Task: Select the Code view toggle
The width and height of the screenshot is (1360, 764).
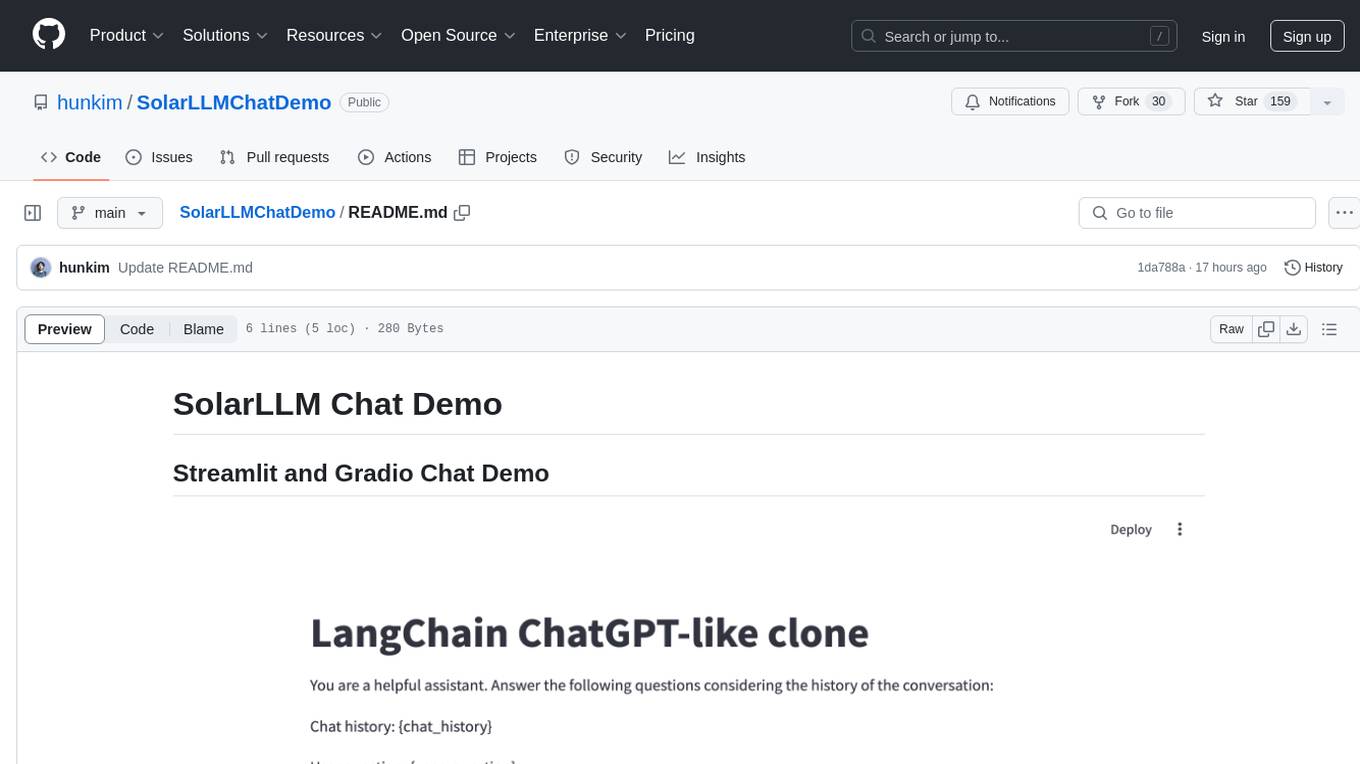Action: [x=137, y=329]
